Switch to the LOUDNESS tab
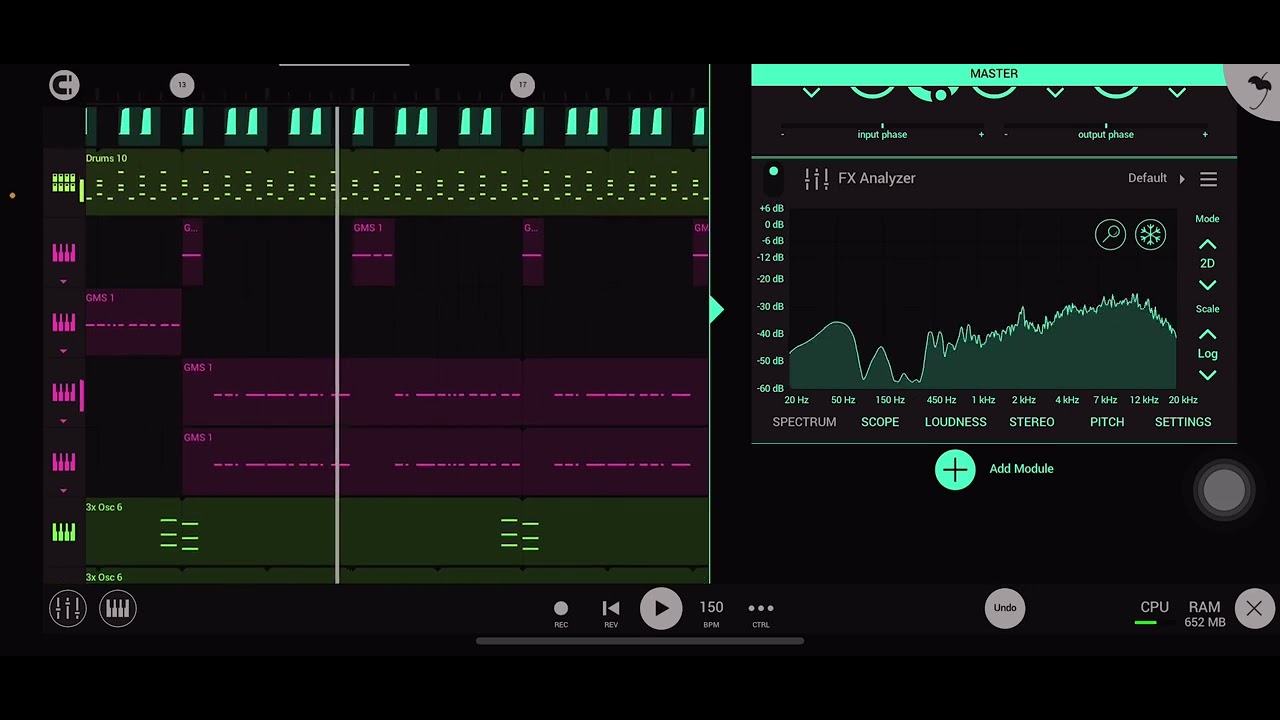Image resolution: width=1280 pixels, height=720 pixels. pos(955,422)
